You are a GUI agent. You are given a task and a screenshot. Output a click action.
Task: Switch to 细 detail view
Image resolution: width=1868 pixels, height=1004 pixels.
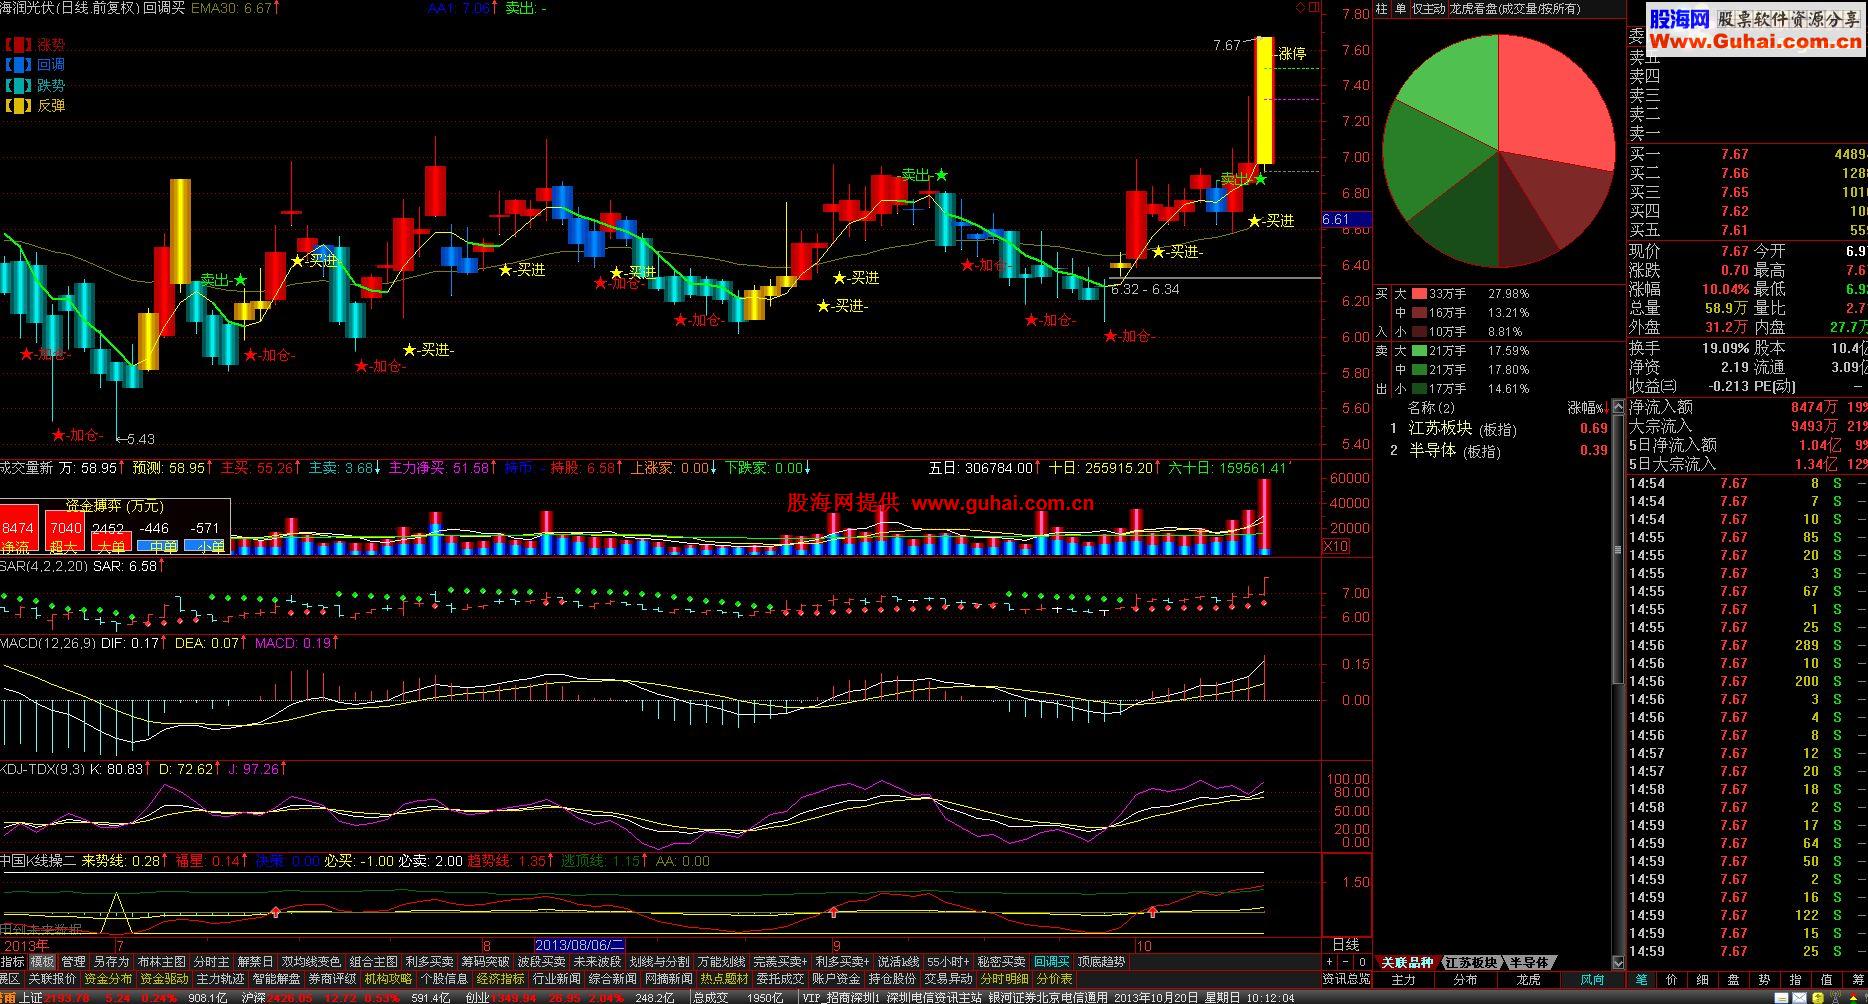pyautogui.click(x=1703, y=980)
